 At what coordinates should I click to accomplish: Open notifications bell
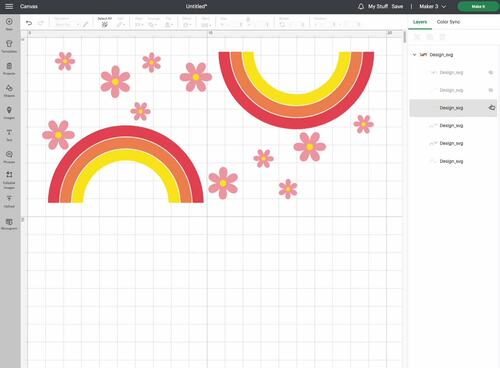point(361,6)
